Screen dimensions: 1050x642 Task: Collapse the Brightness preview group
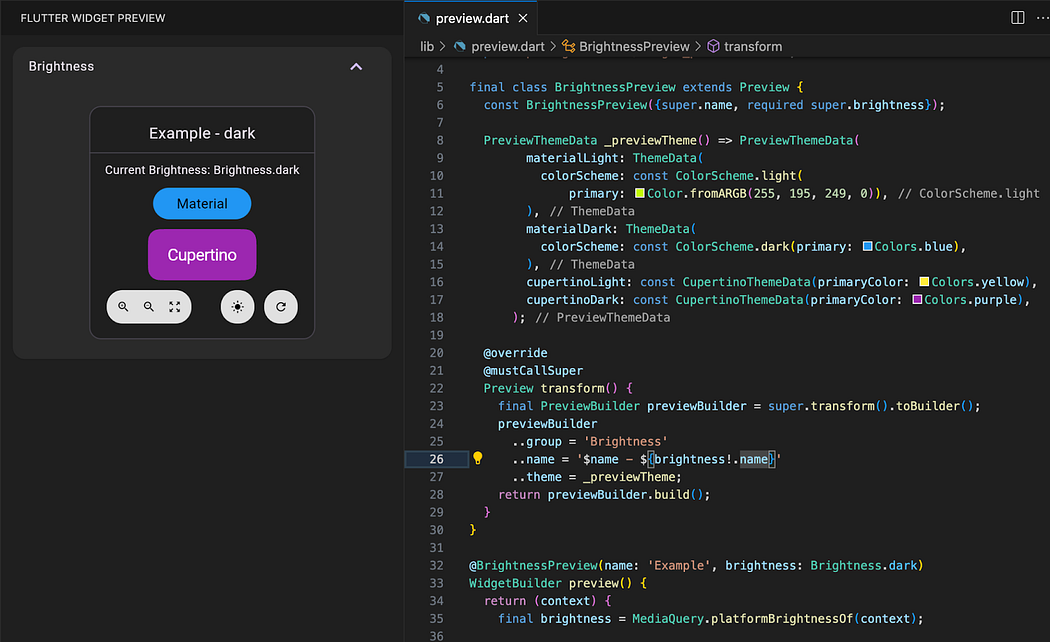pyautogui.click(x=356, y=66)
